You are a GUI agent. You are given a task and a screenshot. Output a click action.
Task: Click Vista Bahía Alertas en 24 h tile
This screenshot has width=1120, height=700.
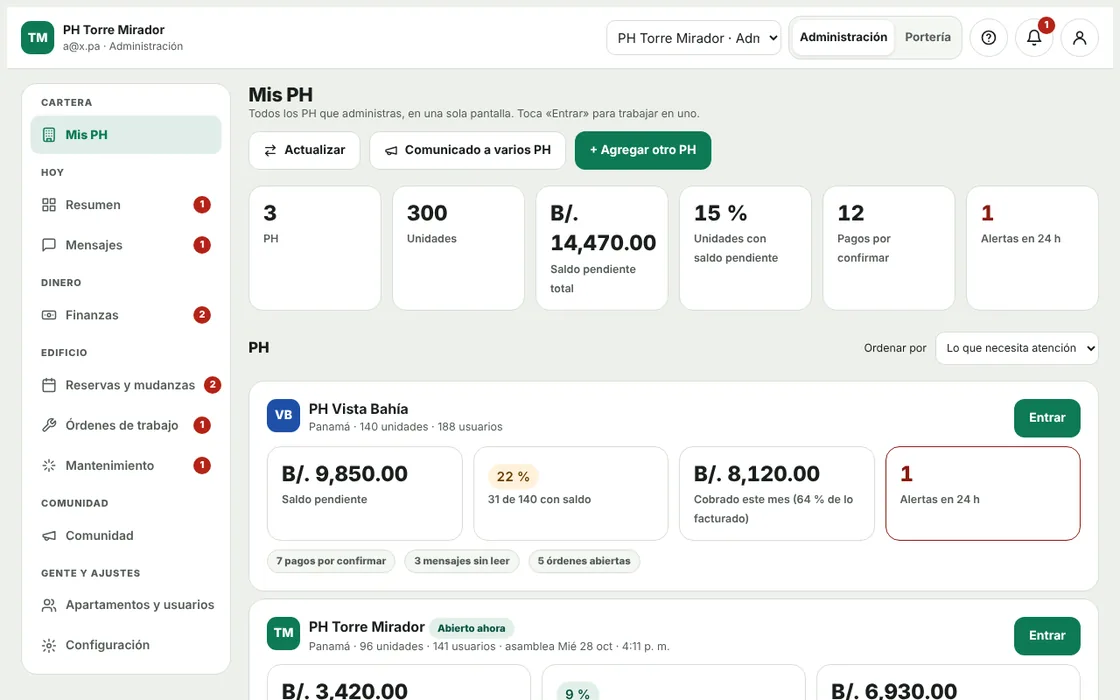click(x=983, y=494)
